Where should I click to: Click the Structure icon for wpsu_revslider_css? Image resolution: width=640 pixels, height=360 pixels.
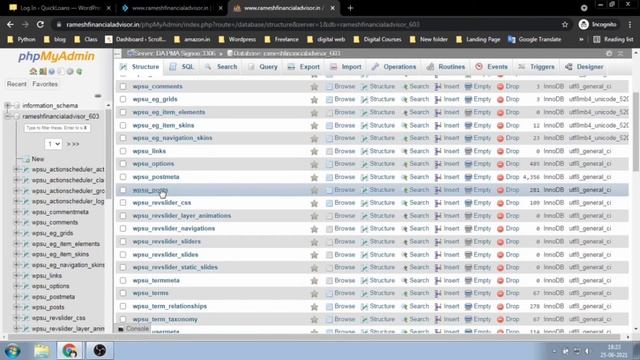364,203
